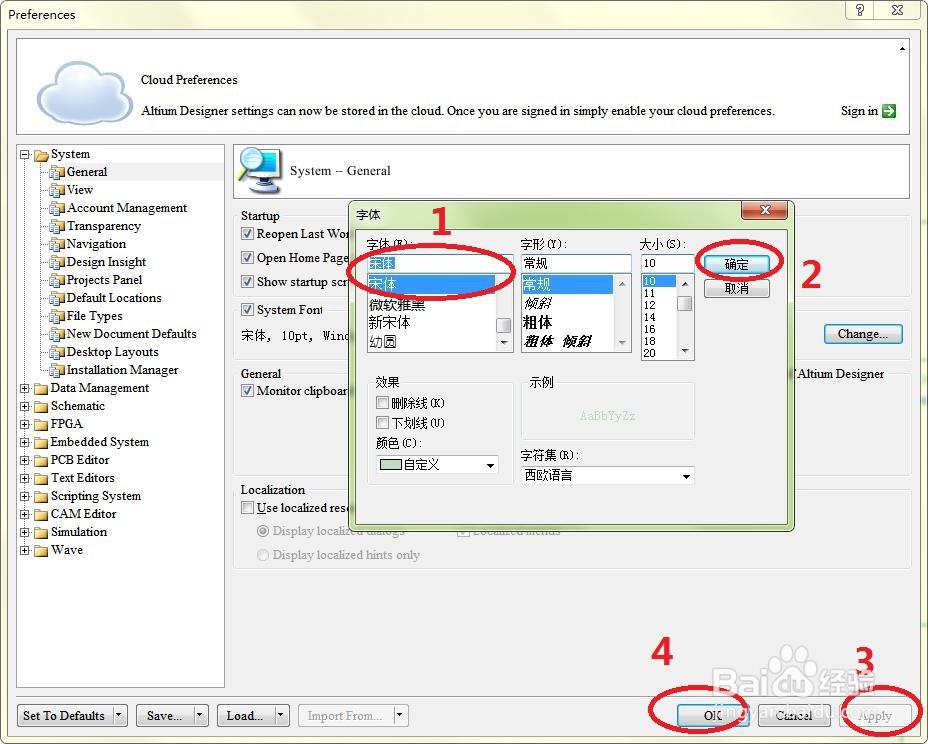Click the Transparency page icon
This screenshot has height=744, width=928.
coord(57,226)
